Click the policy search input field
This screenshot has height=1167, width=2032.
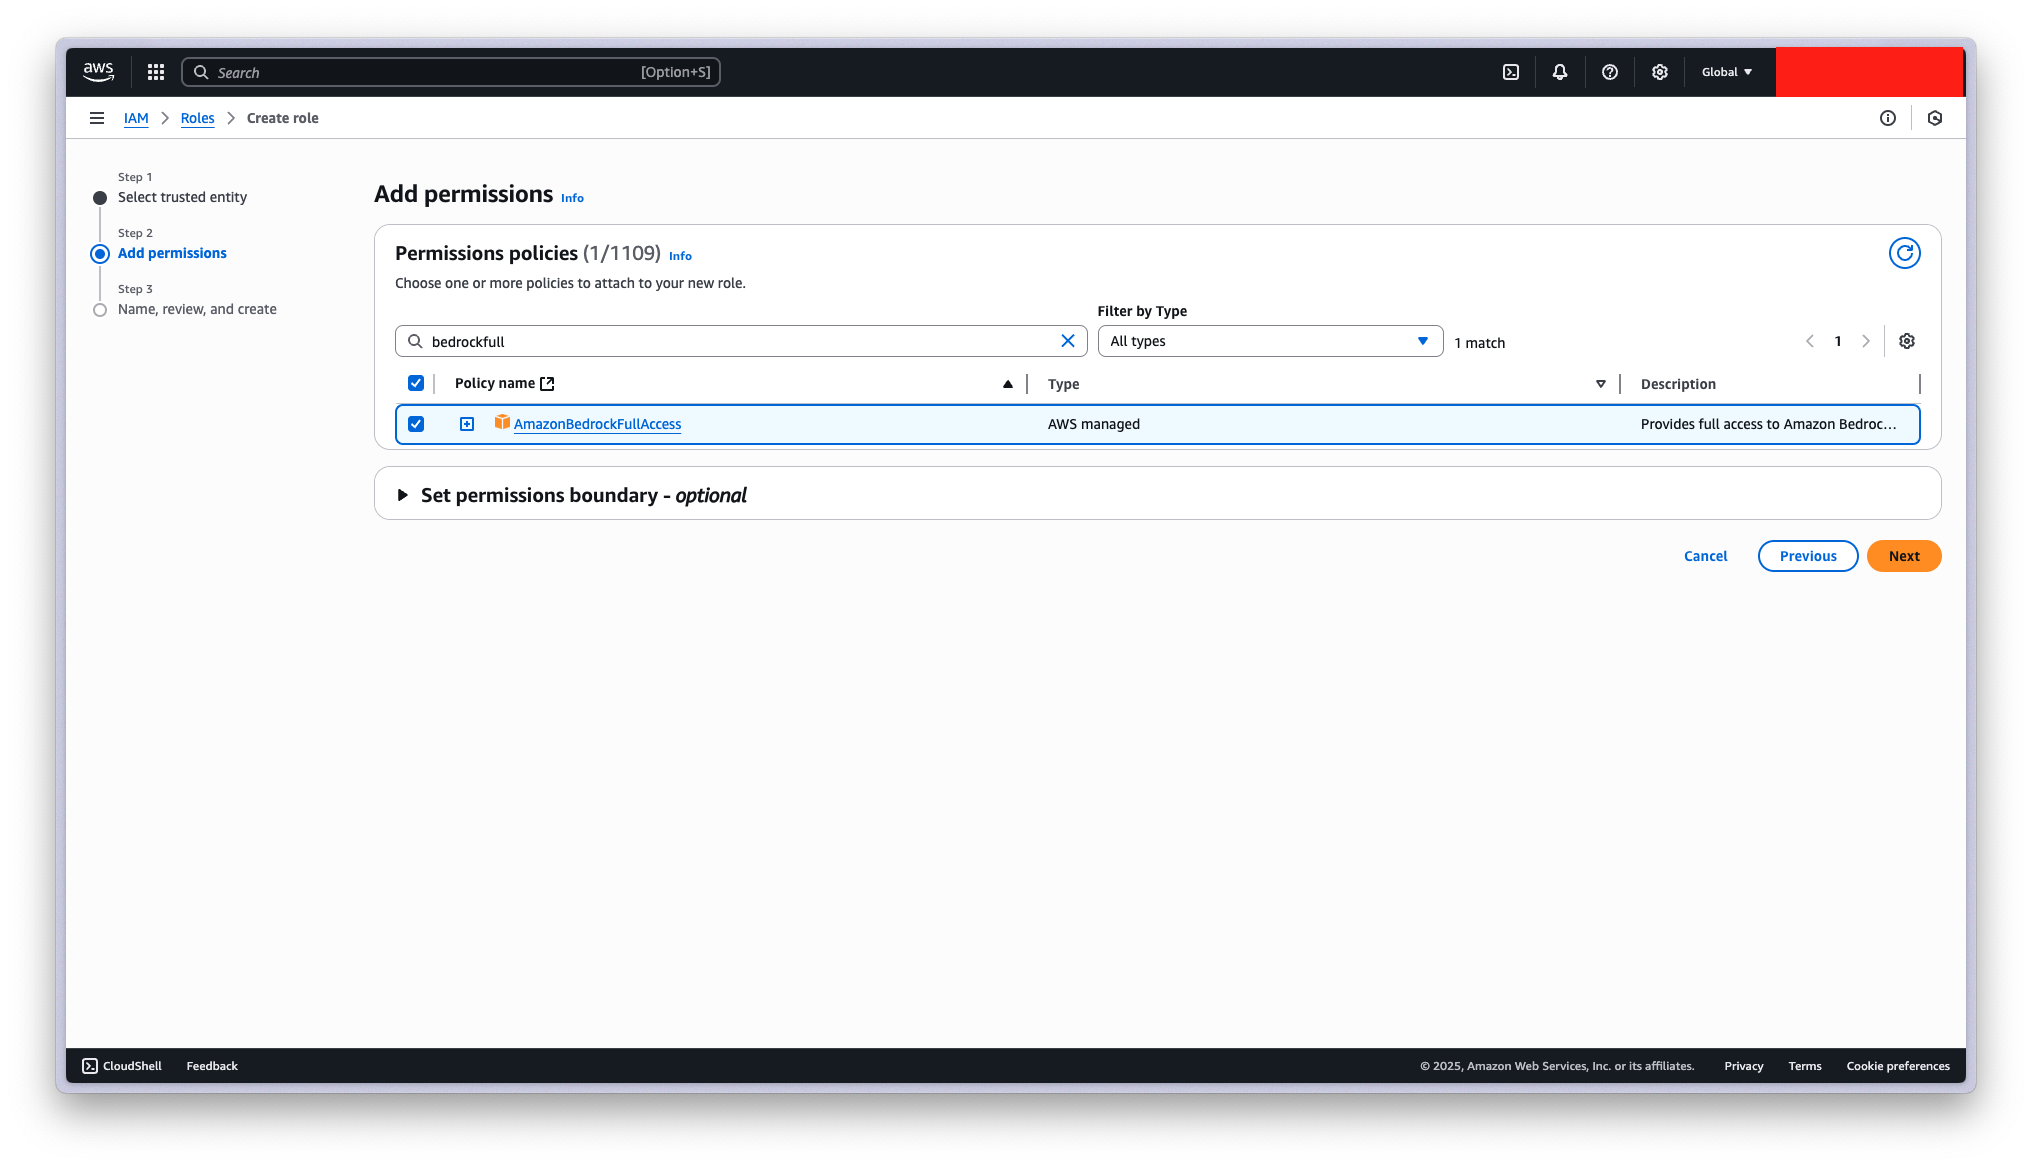tap(740, 341)
